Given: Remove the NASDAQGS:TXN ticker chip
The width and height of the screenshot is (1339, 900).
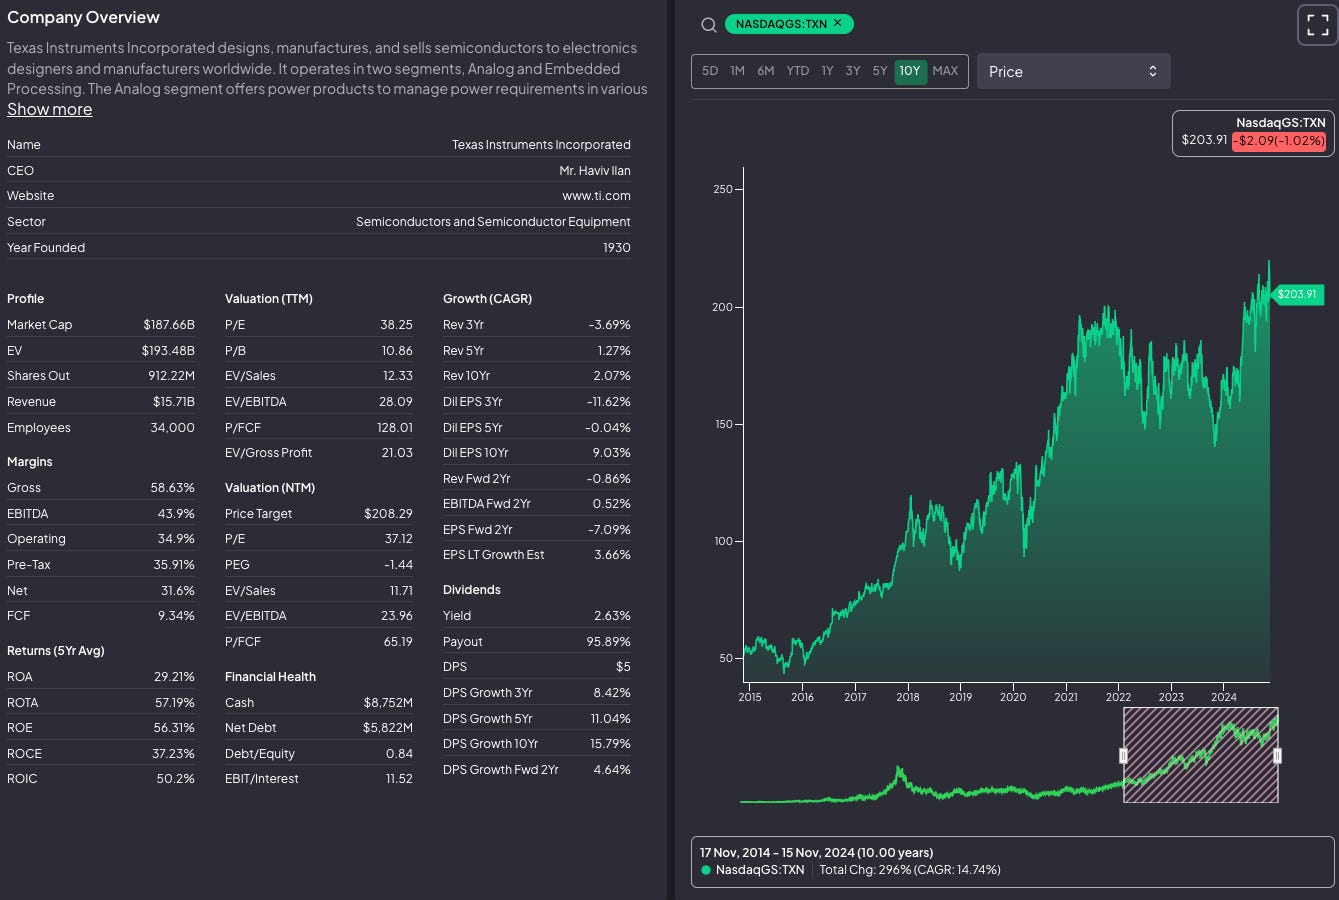Looking at the screenshot, I should coord(838,23).
